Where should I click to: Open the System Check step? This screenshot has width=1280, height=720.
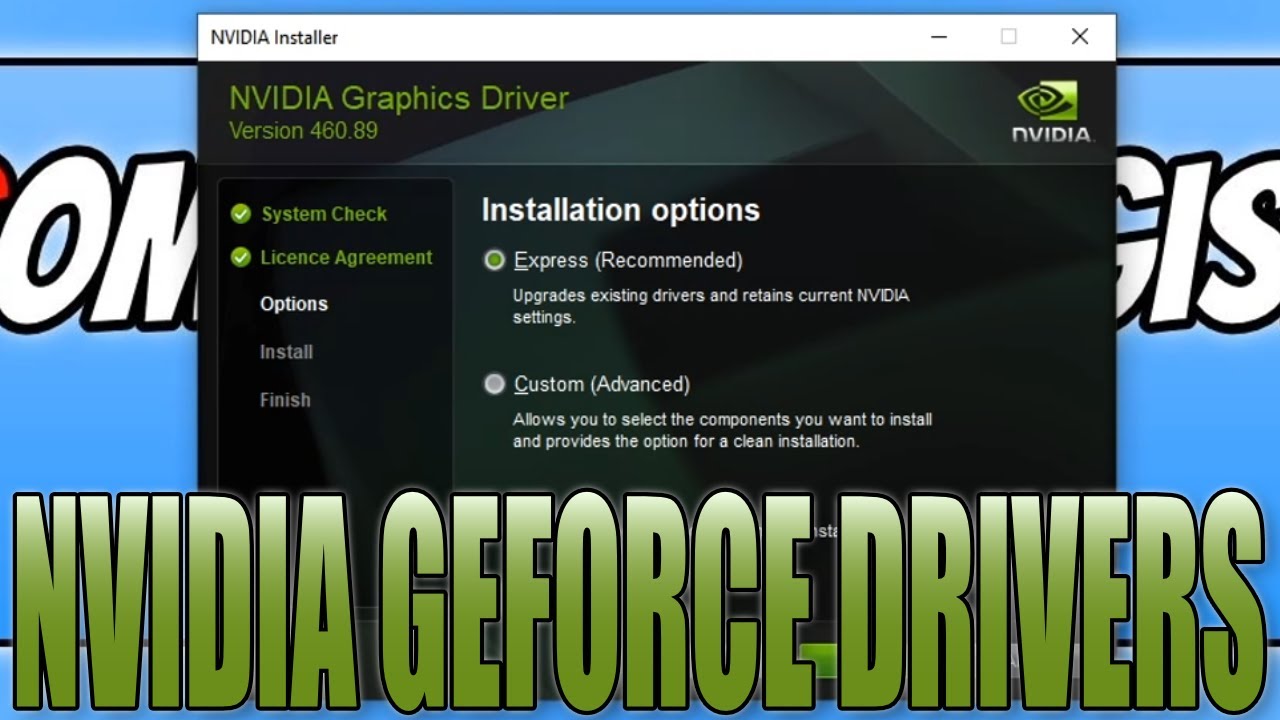[324, 214]
